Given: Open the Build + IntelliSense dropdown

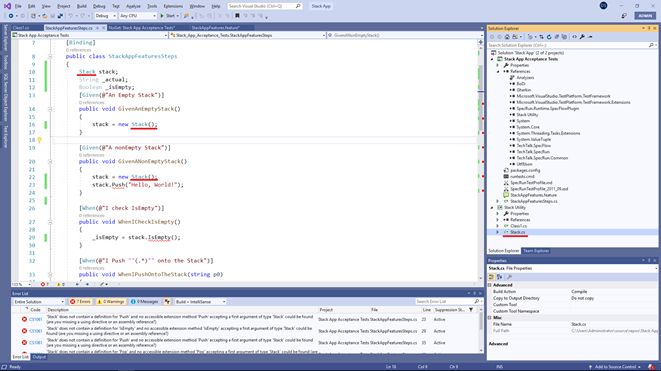Looking at the screenshot, I should (x=200, y=301).
